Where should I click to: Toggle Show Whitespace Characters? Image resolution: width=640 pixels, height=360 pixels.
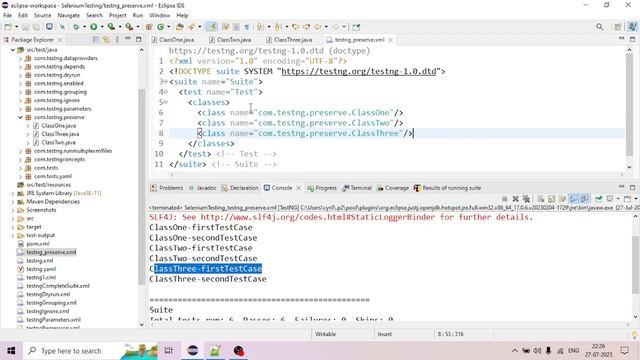point(247,27)
